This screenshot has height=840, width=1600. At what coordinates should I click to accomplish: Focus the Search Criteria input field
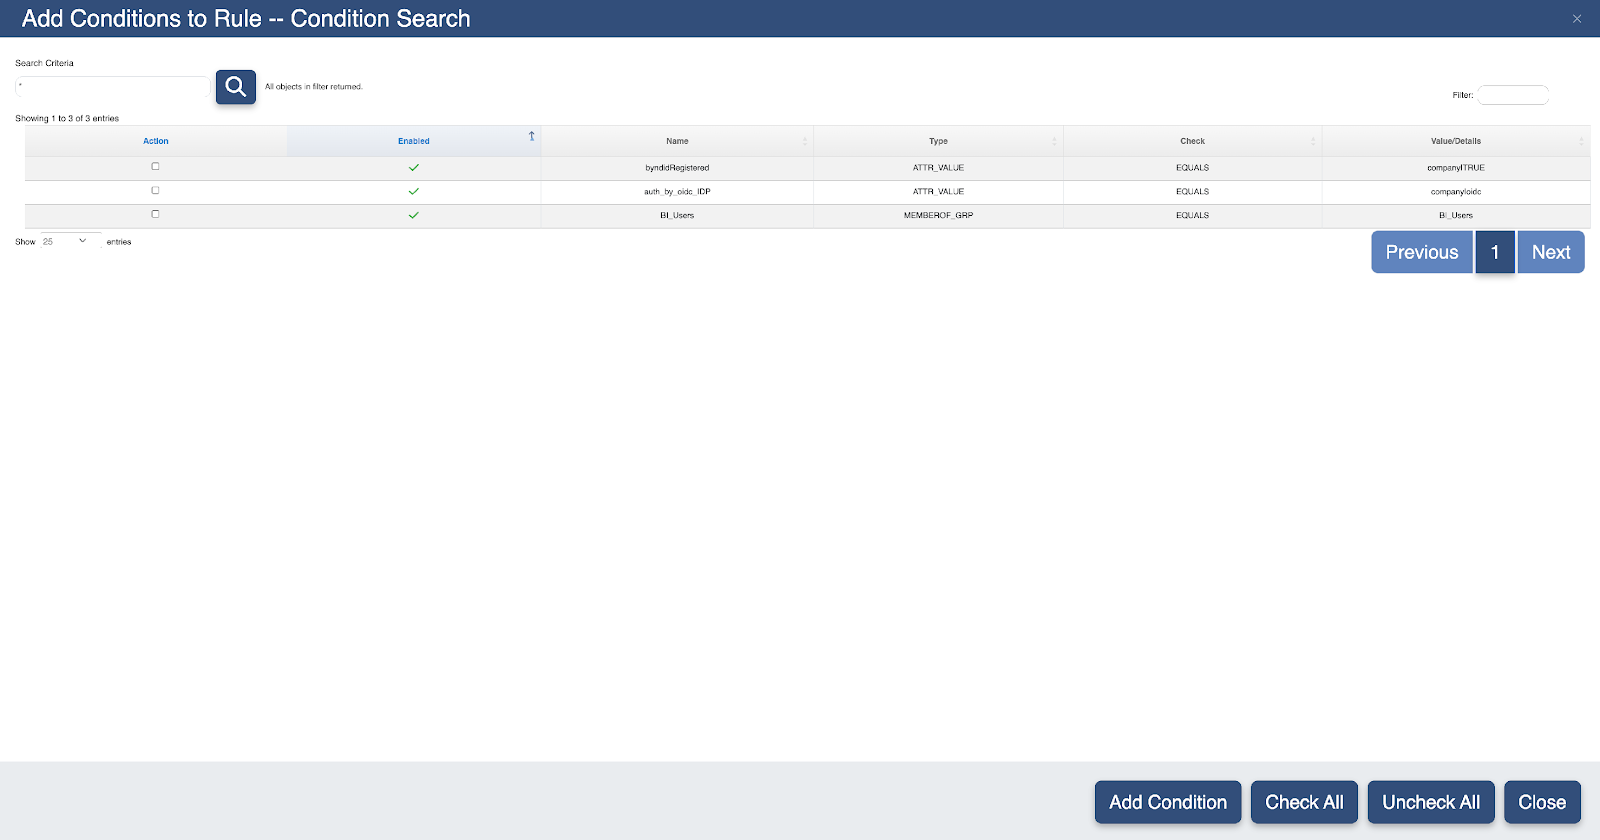(x=112, y=87)
